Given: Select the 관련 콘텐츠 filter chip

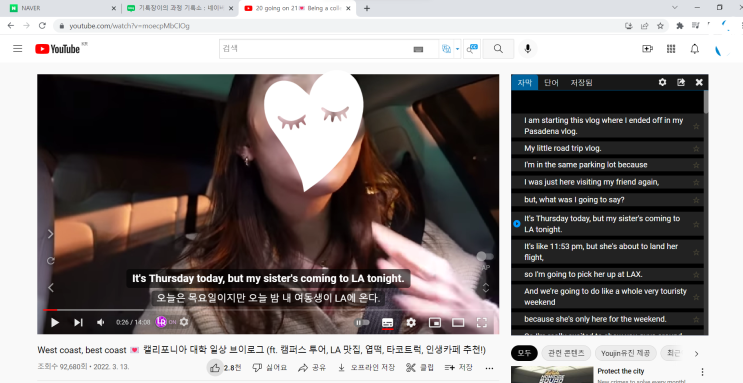Looking at the screenshot, I should 566,353.
